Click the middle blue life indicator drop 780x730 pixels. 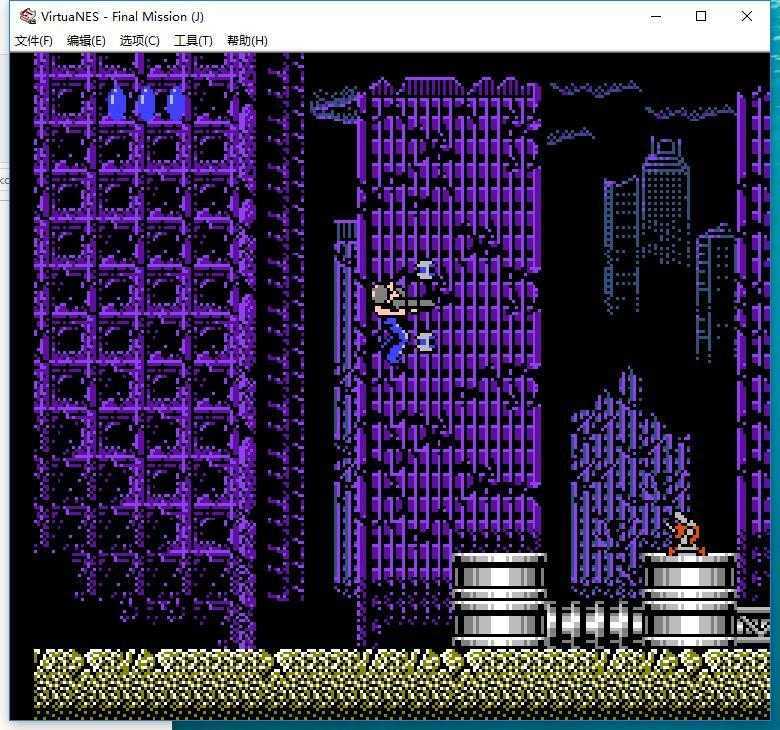(x=146, y=103)
